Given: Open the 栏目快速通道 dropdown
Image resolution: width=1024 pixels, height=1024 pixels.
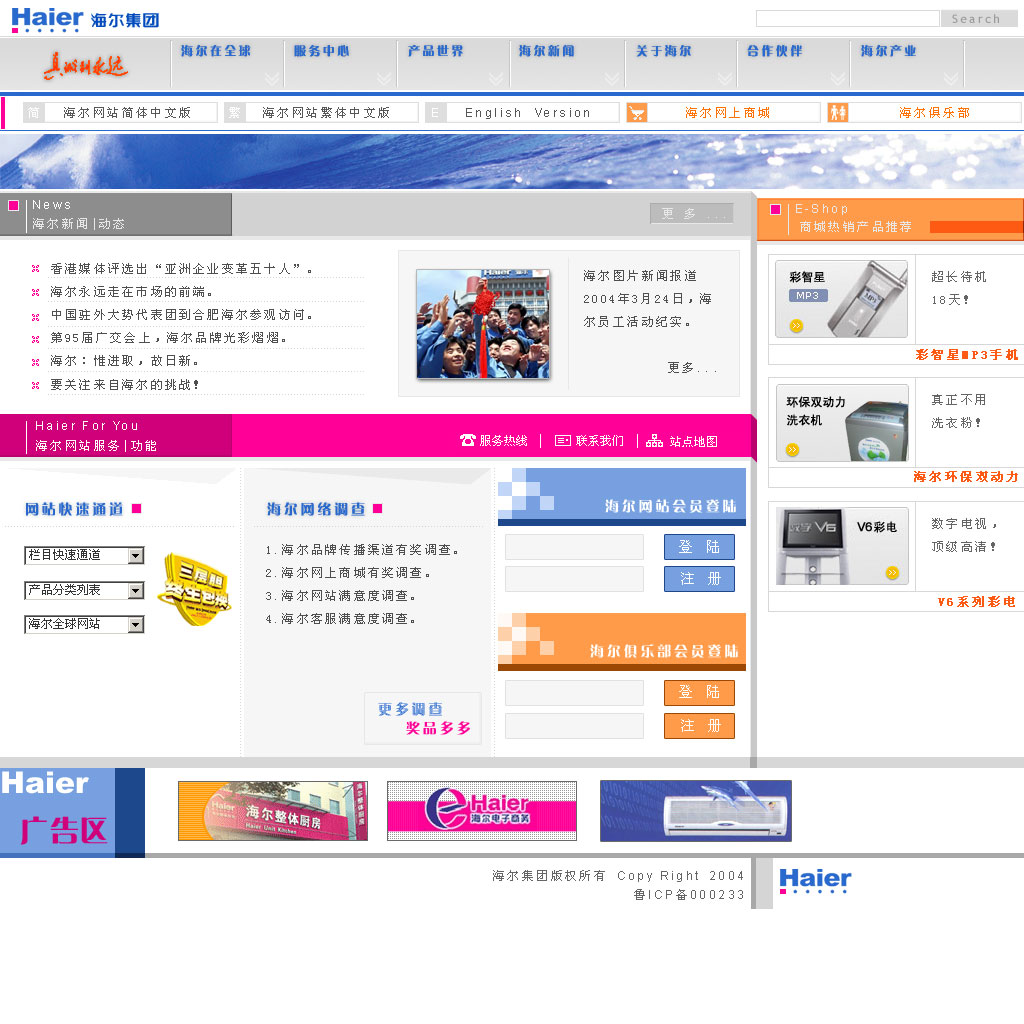Looking at the screenshot, I should (x=84, y=555).
